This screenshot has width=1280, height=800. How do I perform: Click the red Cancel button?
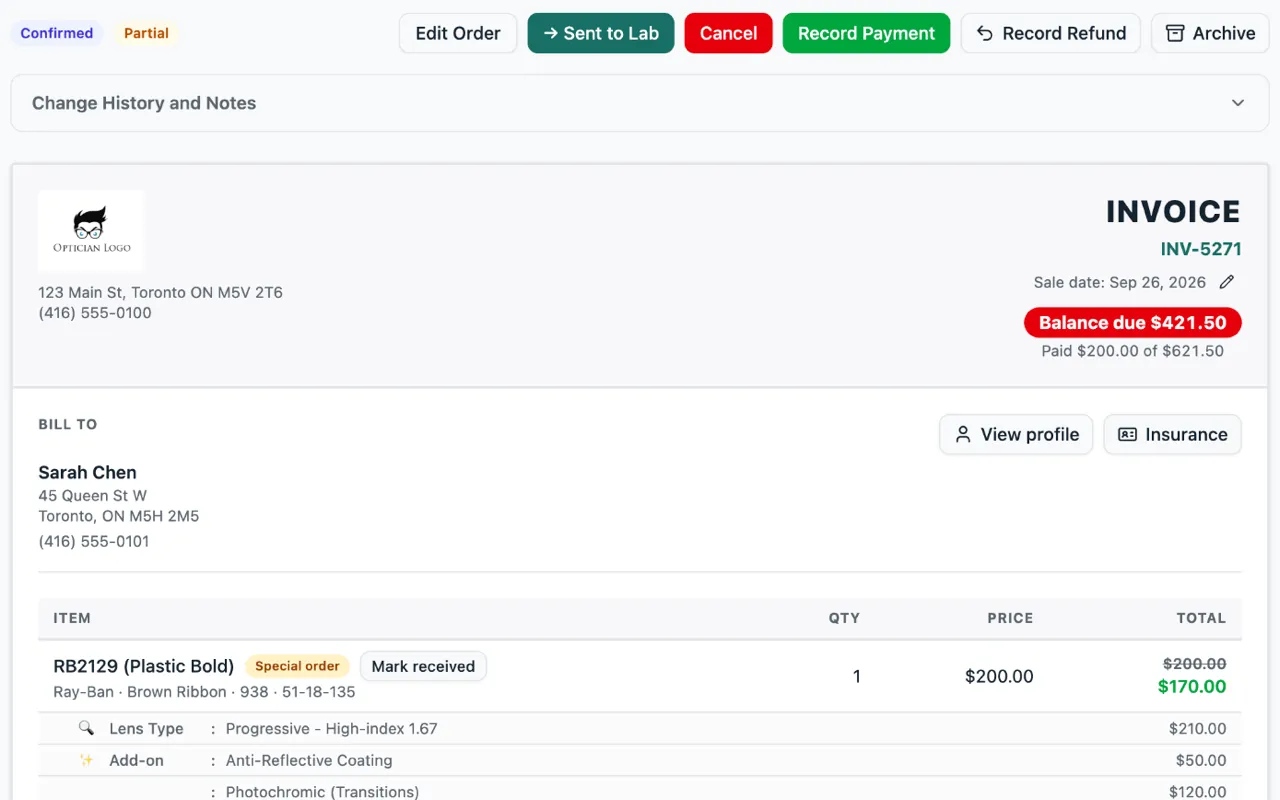728,33
